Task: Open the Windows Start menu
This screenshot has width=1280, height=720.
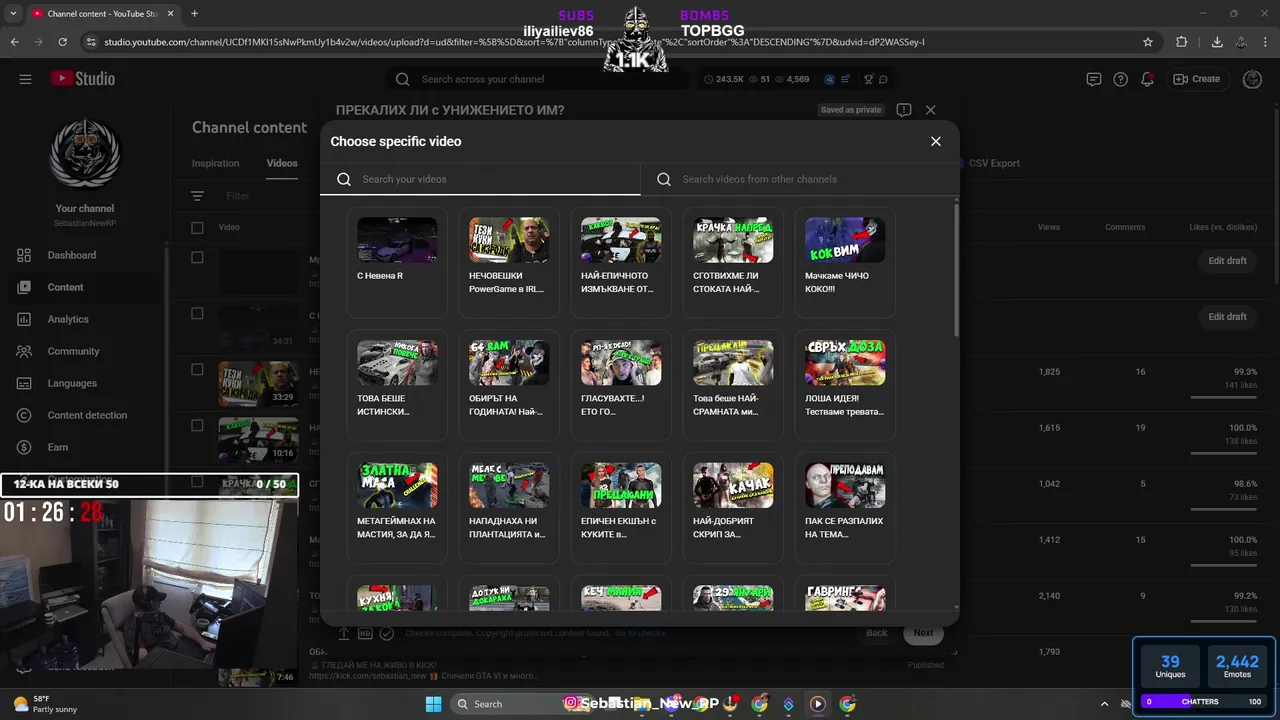Action: (433, 704)
